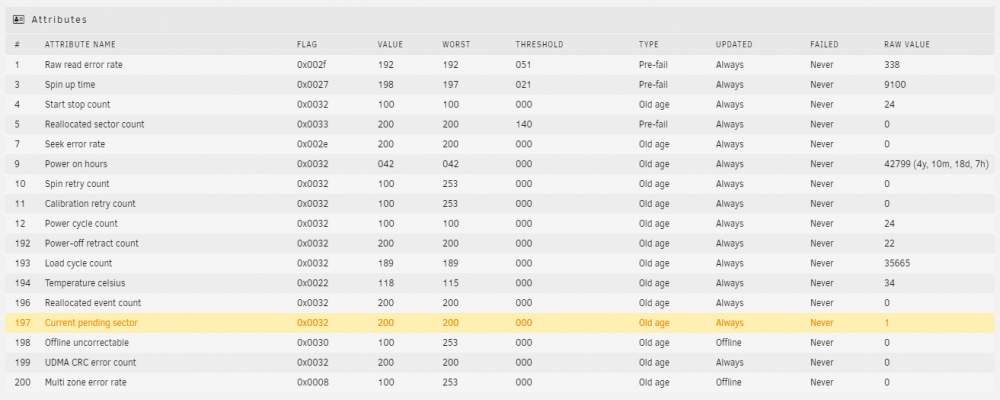This screenshot has width=1000, height=400.
Task: Click value 198 in Spin up time row
Action: click(385, 84)
